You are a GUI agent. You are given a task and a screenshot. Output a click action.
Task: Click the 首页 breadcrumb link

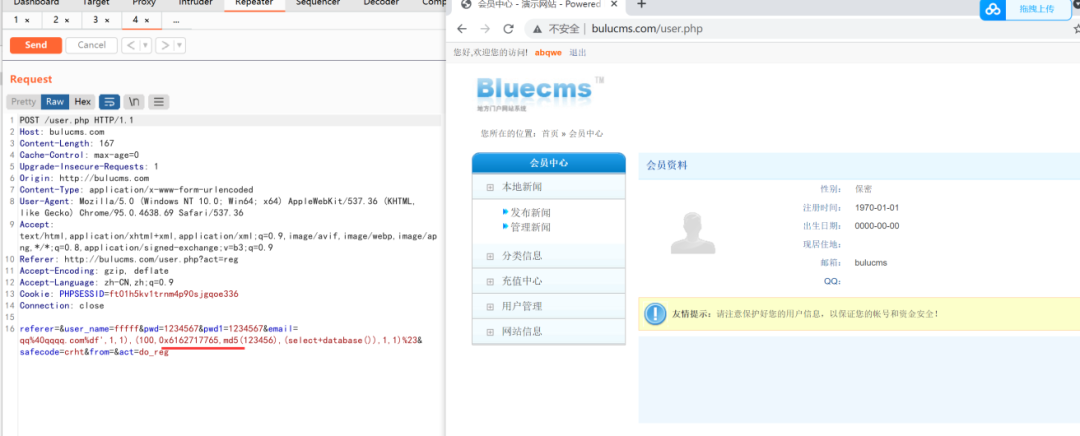pos(550,134)
